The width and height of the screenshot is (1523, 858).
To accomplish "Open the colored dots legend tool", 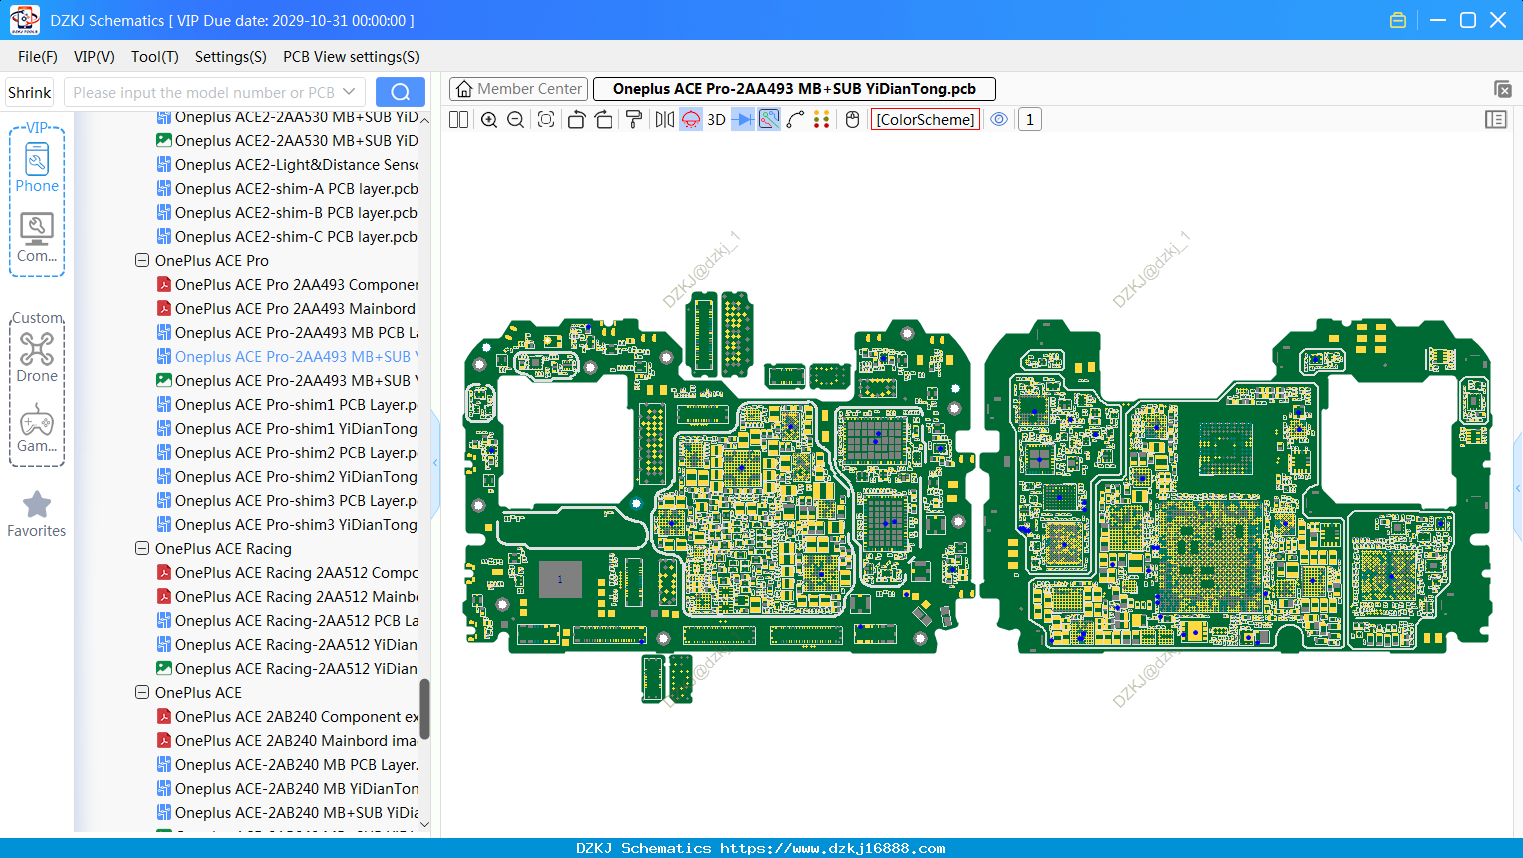I will [822, 120].
